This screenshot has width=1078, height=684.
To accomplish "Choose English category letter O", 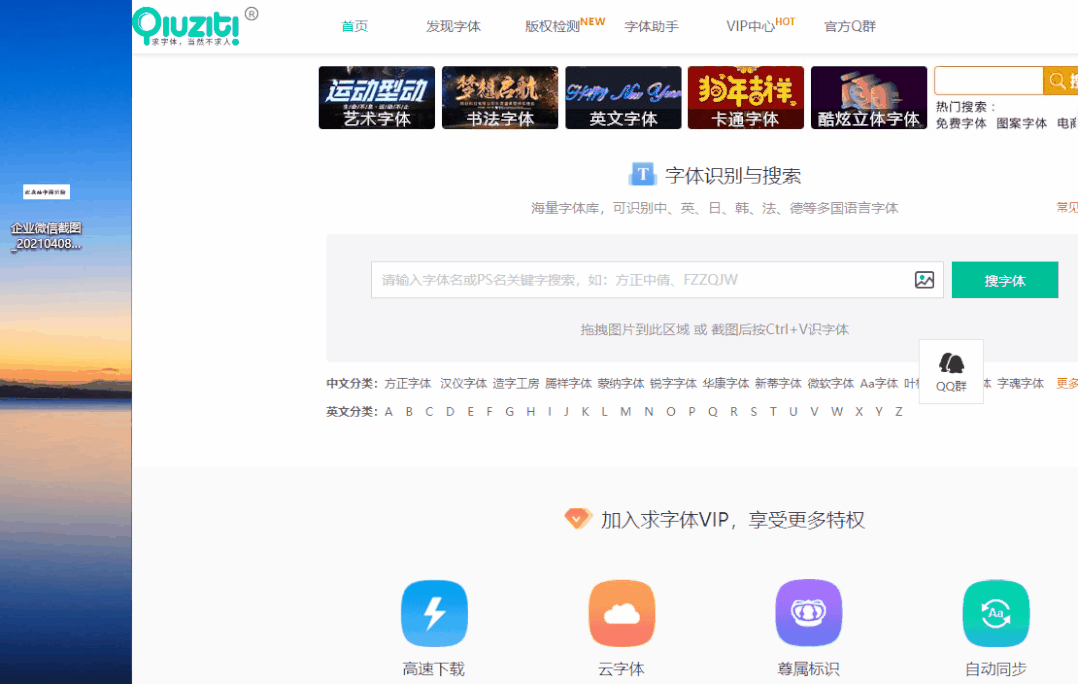I will pyautogui.click(x=670, y=412).
